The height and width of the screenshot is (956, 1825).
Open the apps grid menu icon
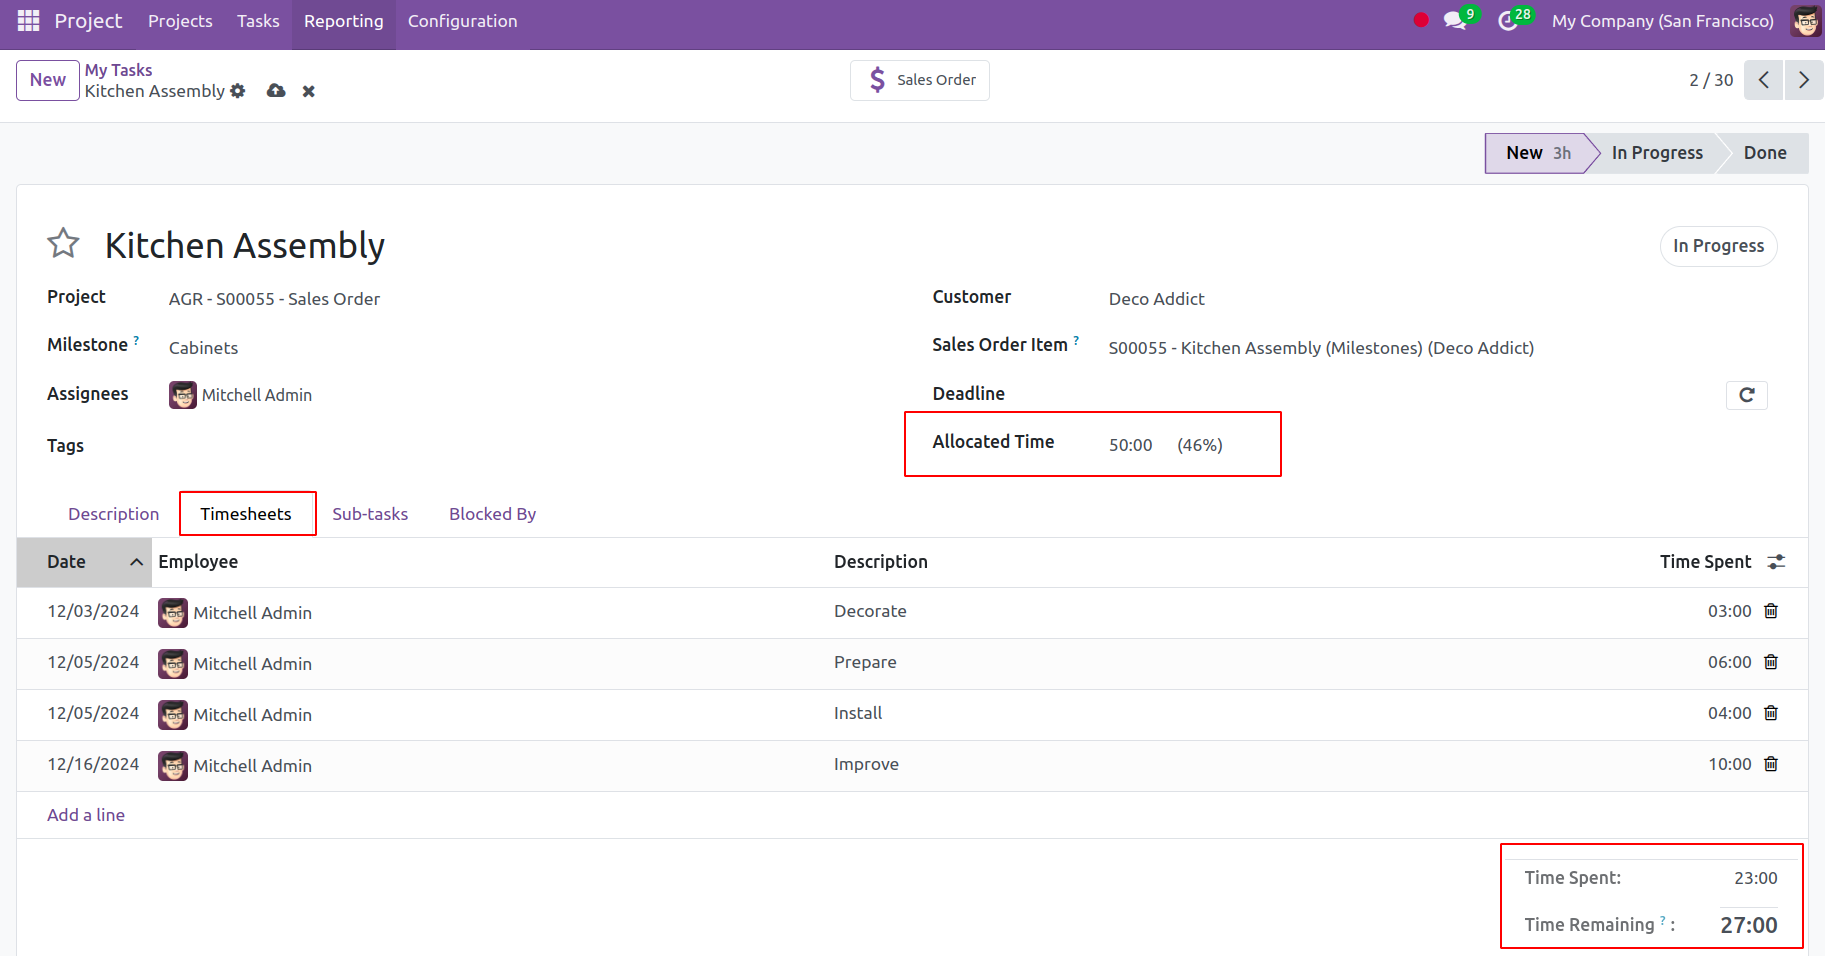point(28,21)
